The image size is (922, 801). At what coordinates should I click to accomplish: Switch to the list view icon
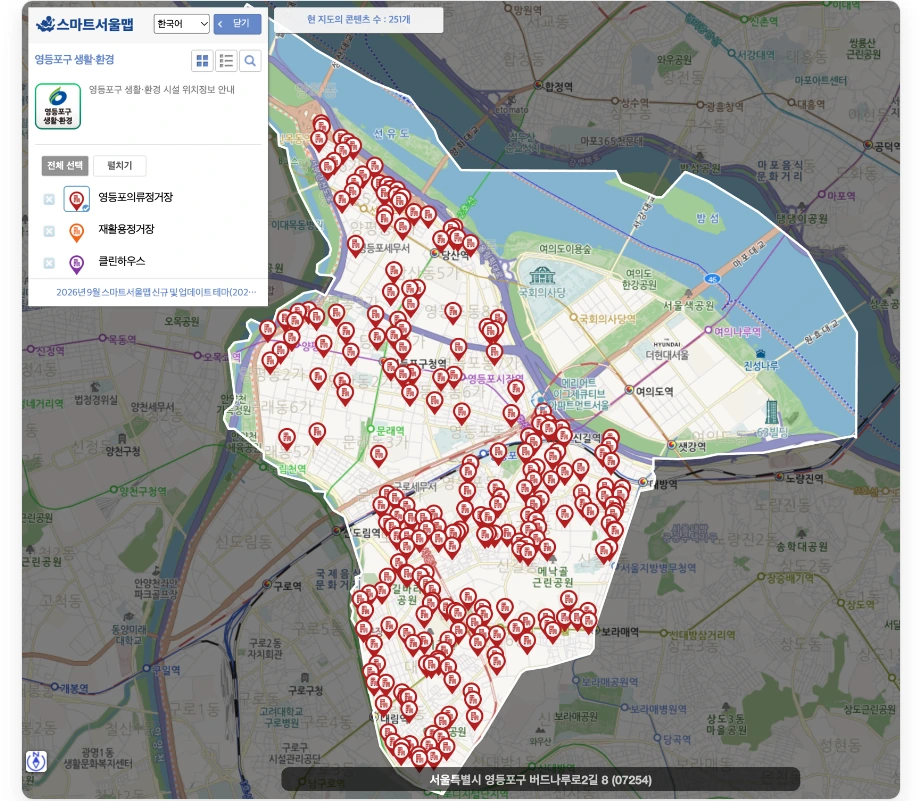[x=226, y=61]
